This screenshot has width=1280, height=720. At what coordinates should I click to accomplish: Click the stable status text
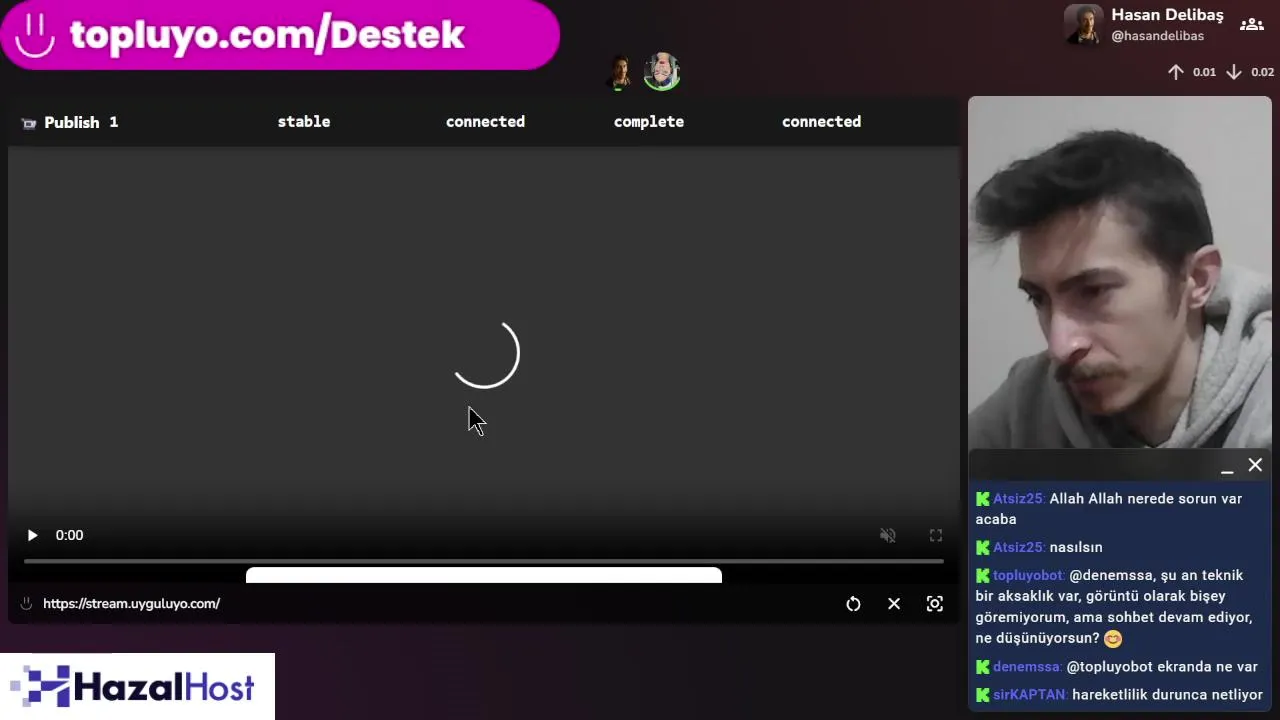(x=304, y=121)
